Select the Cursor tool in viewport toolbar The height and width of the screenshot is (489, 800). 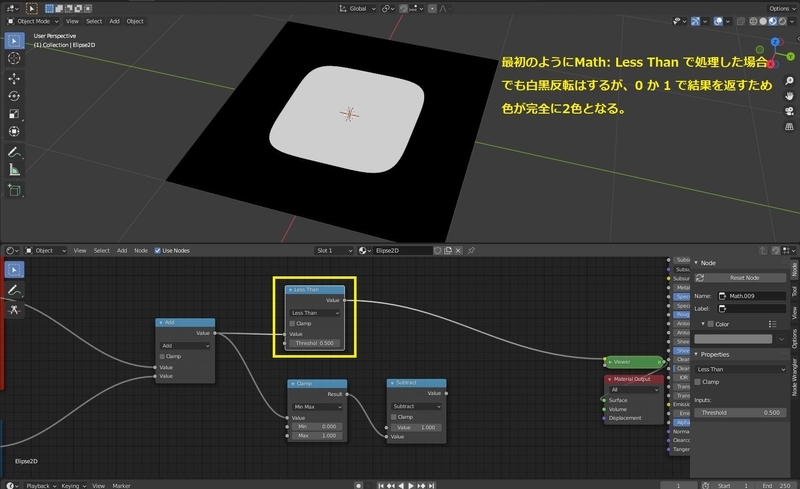14,58
